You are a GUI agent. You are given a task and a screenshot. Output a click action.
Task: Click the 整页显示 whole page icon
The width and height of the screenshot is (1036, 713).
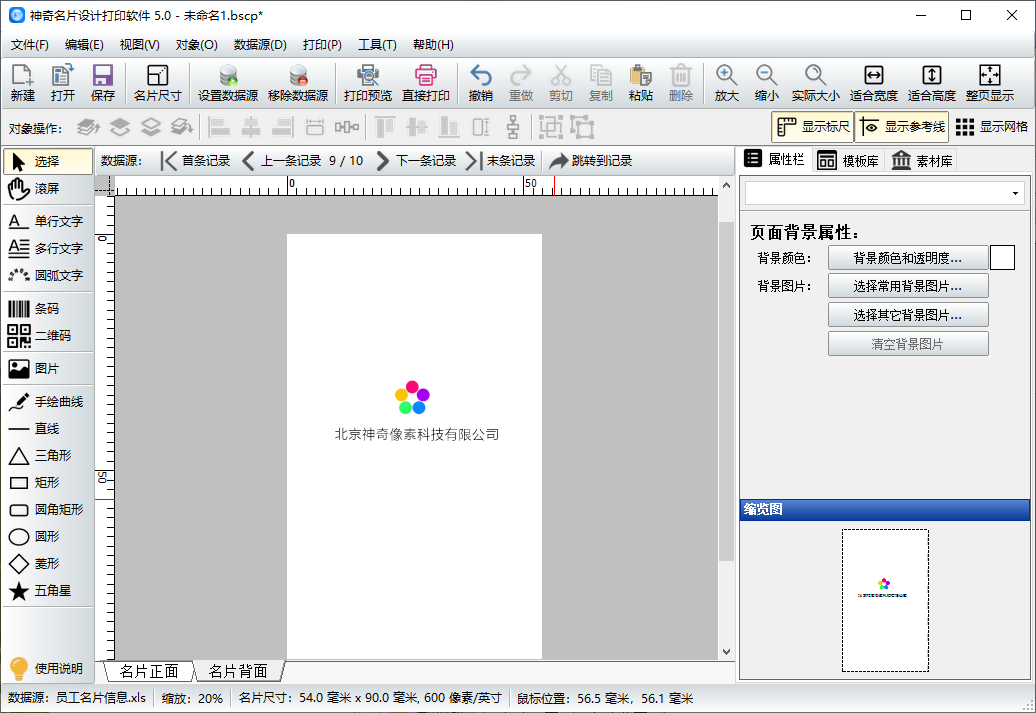click(990, 83)
